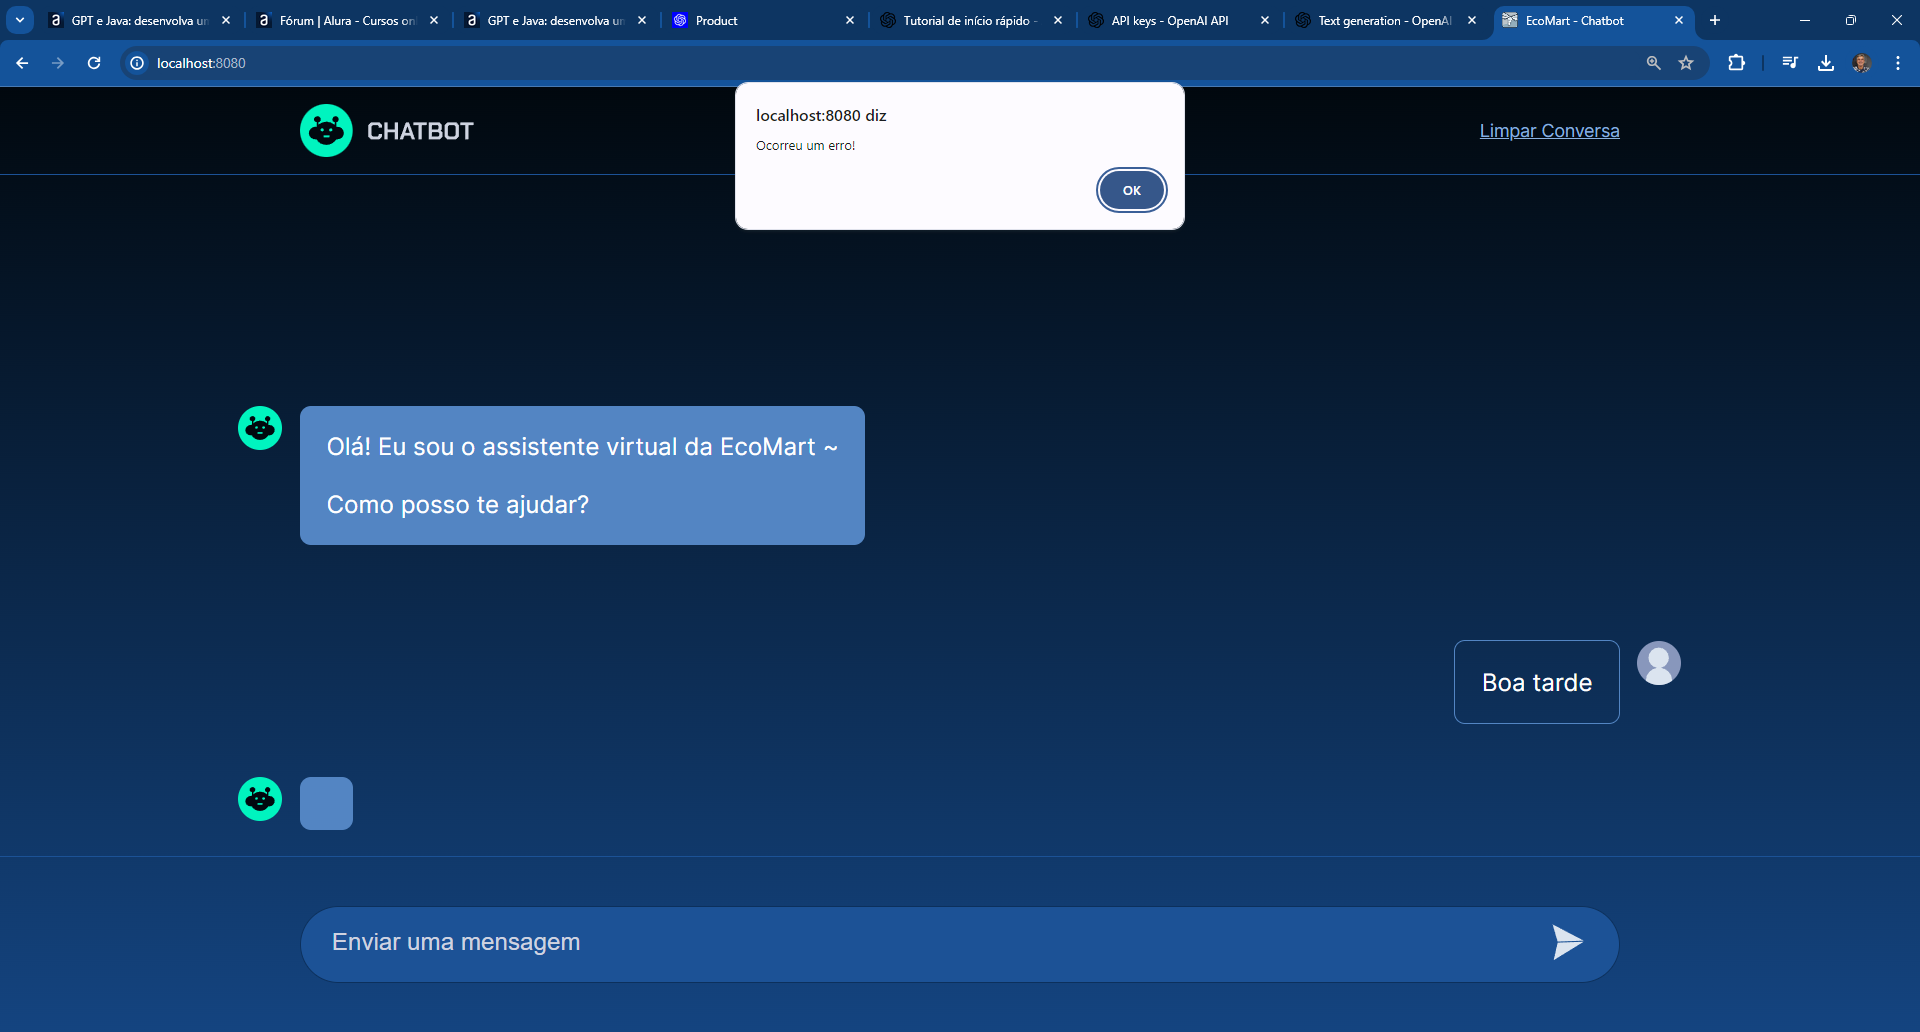
Task: Reload the localhost:8080 page
Action: click(x=94, y=63)
